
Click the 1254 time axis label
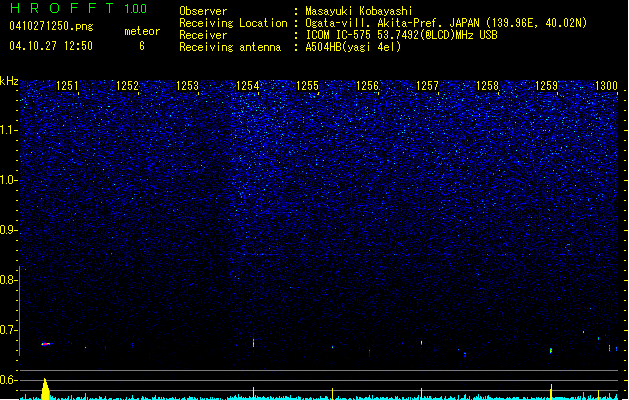(248, 86)
